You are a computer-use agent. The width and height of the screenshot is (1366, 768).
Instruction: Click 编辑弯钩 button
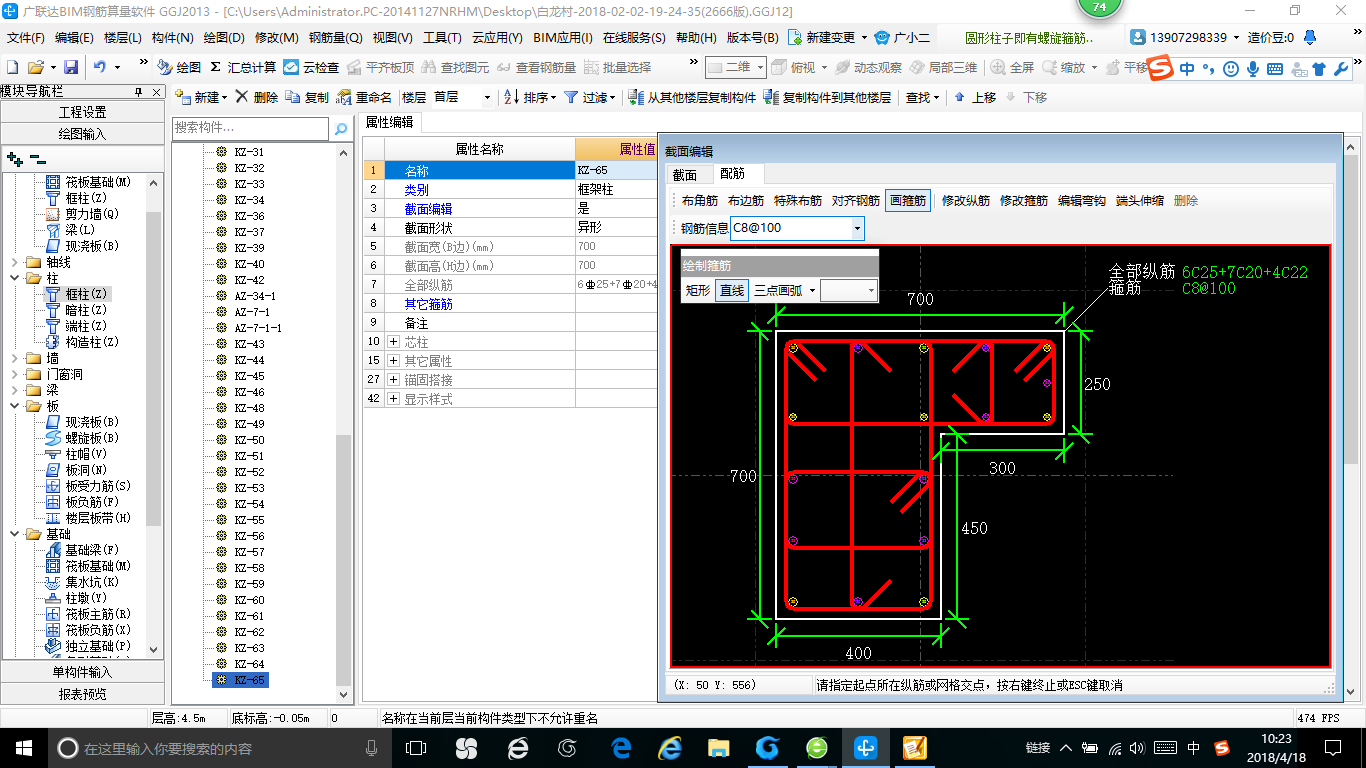coord(1082,201)
